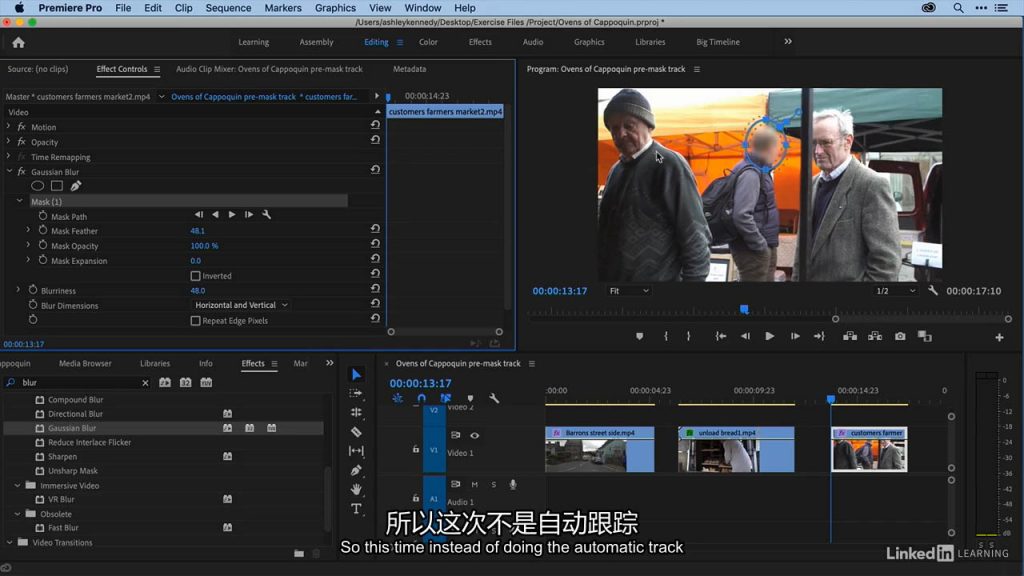
Task: Enable Repeat Edge Pixels checkbox
Action: (195, 321)
